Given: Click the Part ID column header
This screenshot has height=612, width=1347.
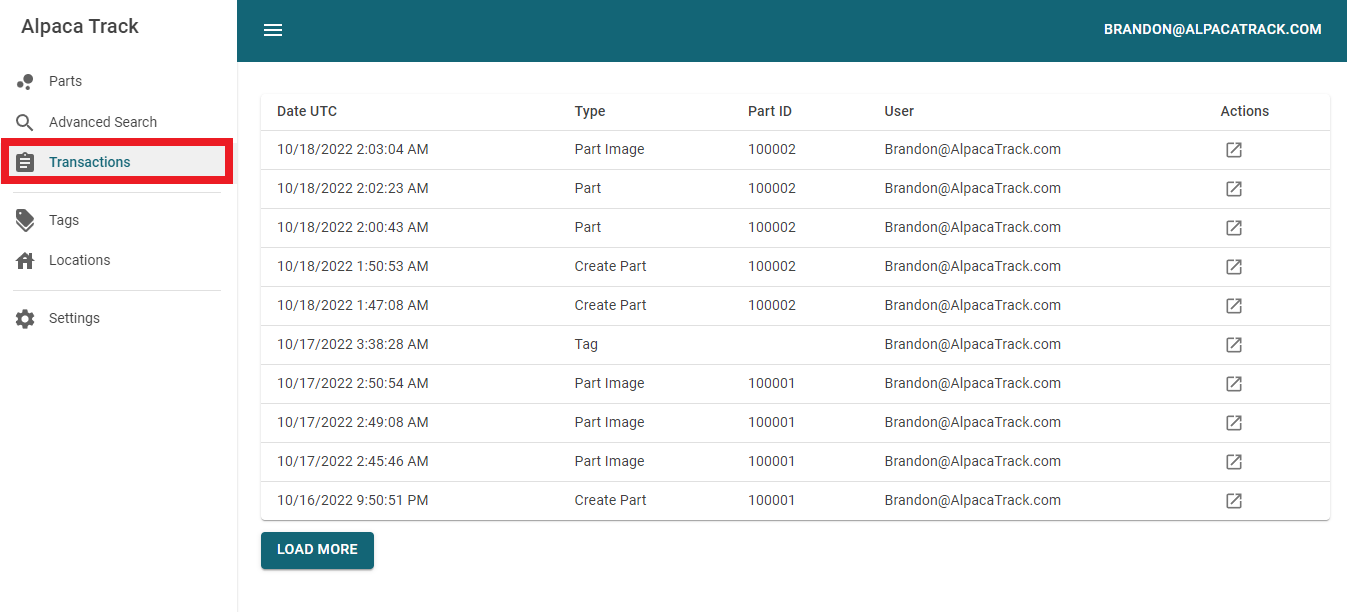Looking at the screenshot, I should coord(770,111).
